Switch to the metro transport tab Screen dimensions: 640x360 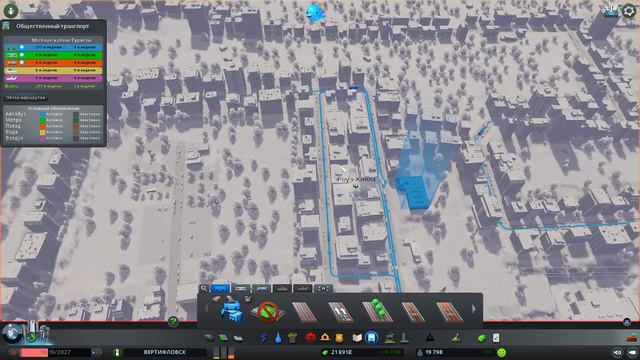click(241, 289)
